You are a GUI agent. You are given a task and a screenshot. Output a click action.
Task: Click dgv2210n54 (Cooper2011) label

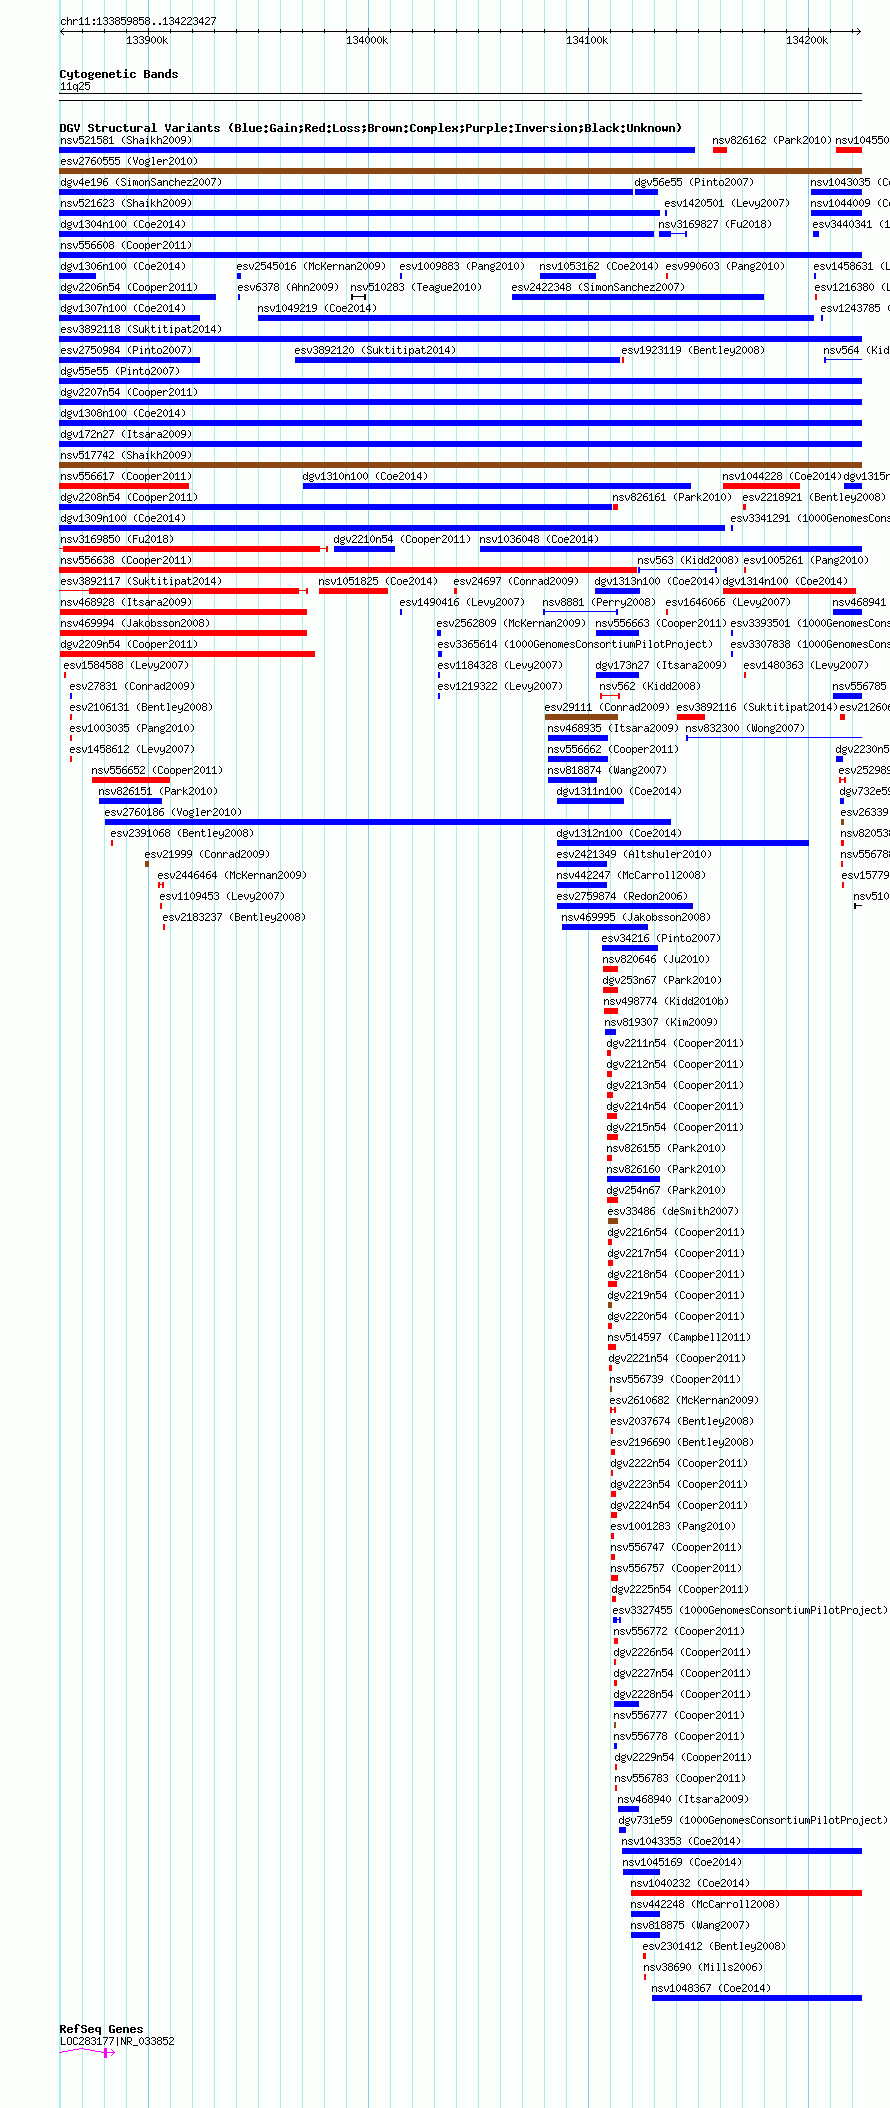(x=402, y=539)
